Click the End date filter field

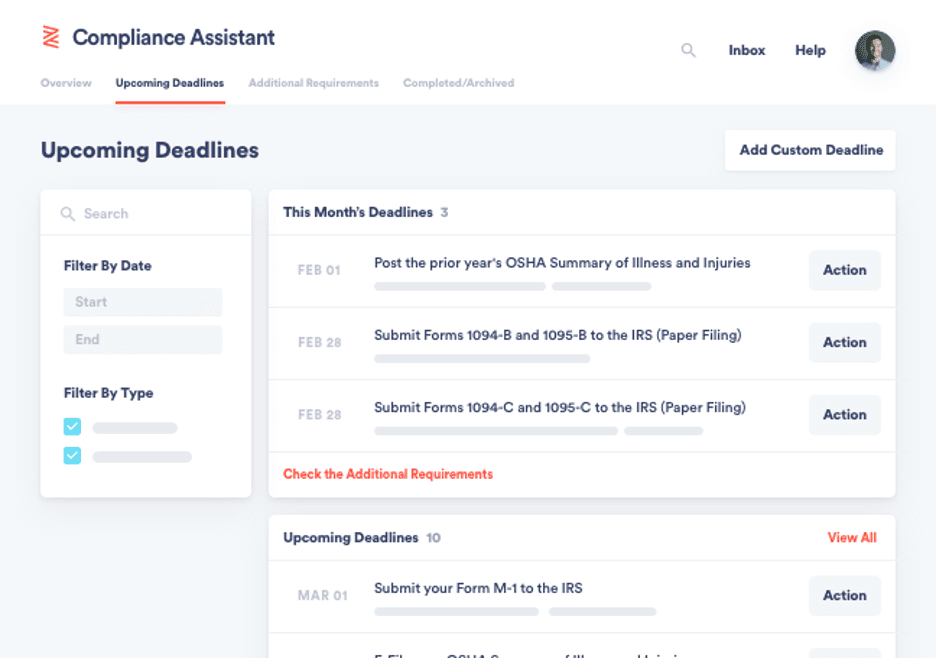coord(142,339)
